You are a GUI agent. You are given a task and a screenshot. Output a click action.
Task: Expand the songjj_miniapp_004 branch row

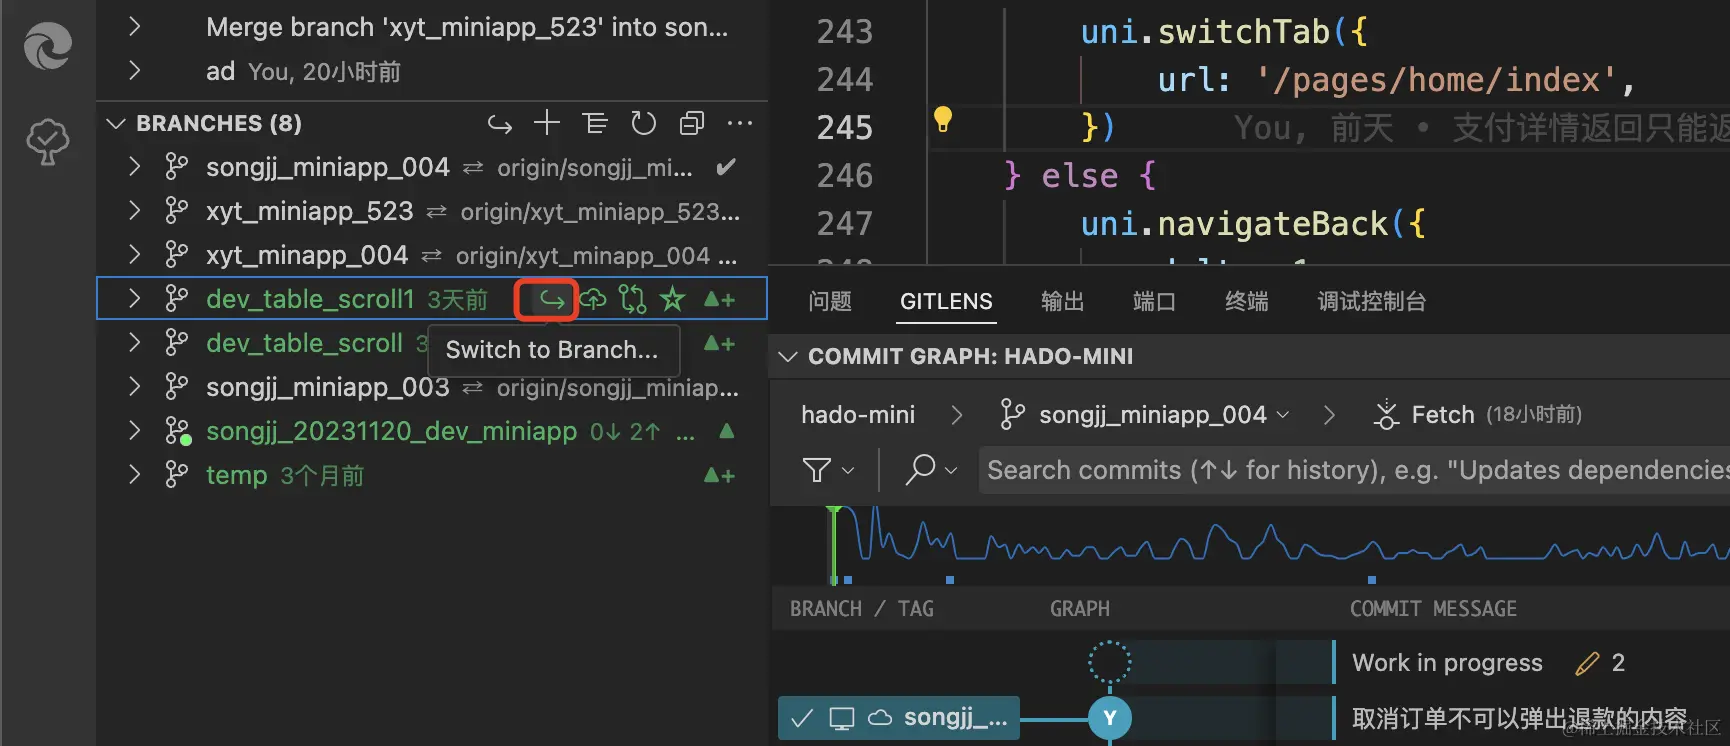[134, 166]
